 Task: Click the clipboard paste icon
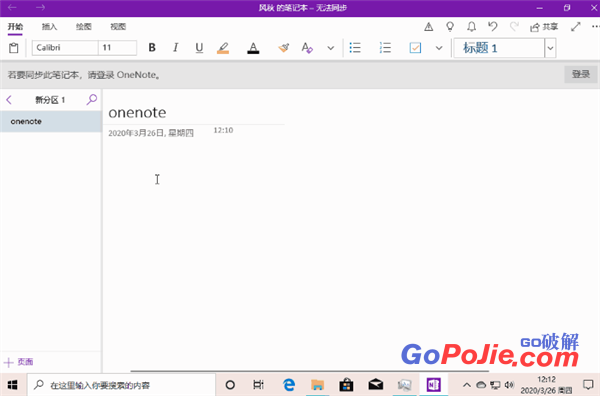(14, 48)
